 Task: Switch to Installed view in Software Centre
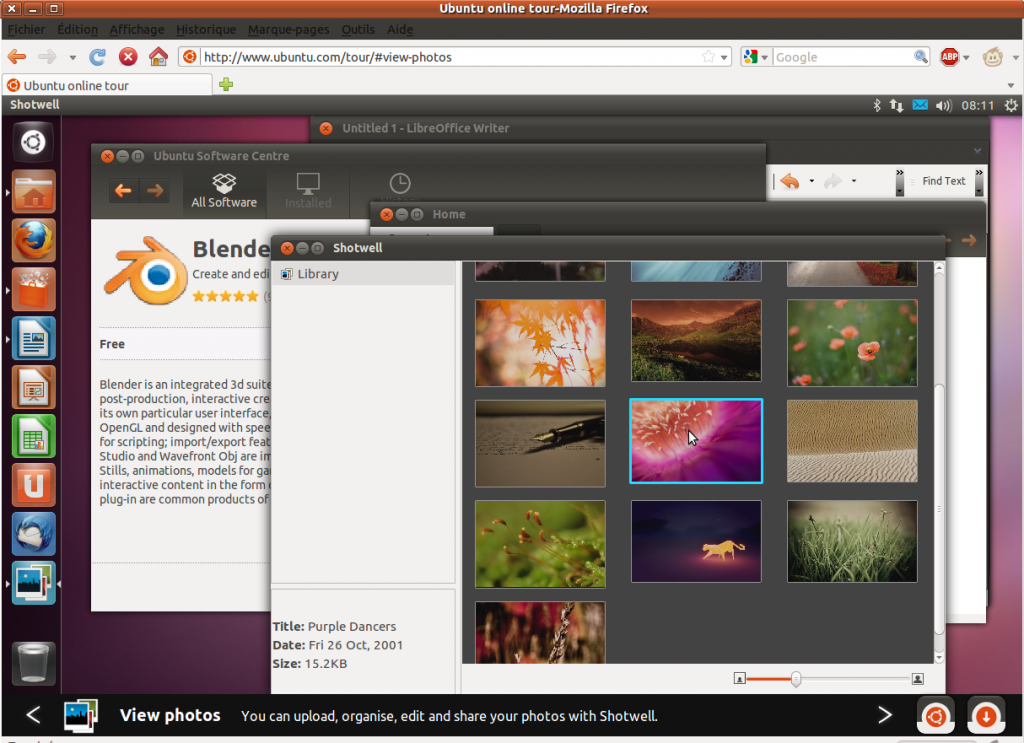[308, 191]
